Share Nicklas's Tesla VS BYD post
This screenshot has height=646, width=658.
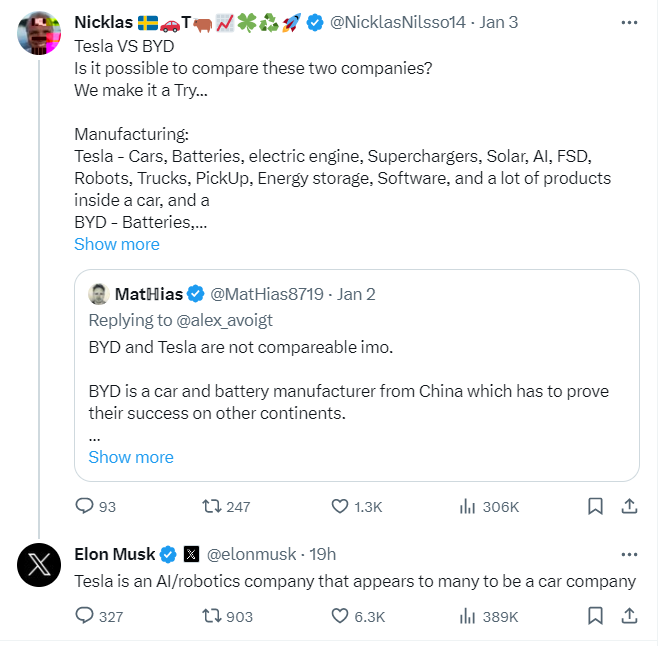[x=629, y=507]
